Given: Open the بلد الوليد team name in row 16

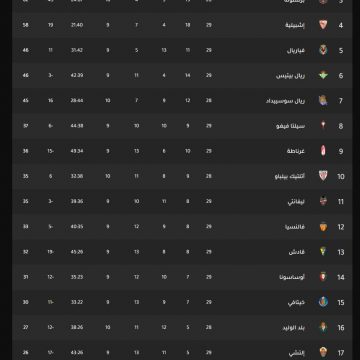Looking at the screenshot, I should pos(293,328).
